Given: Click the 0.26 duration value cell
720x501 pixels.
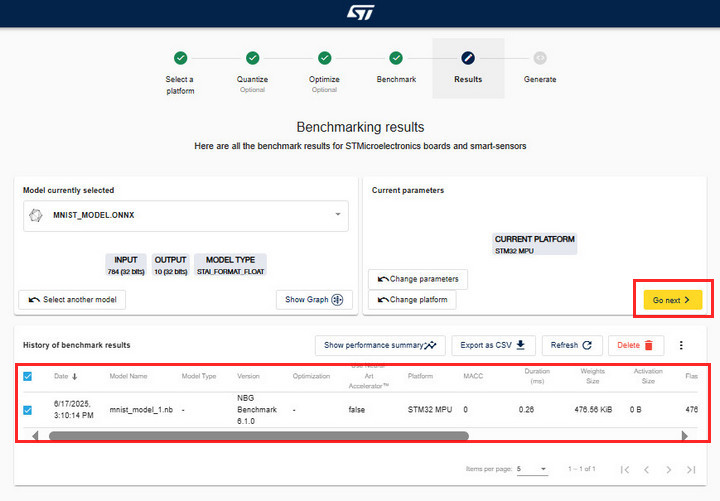Looking at the screenshot, I should [526, 410].
